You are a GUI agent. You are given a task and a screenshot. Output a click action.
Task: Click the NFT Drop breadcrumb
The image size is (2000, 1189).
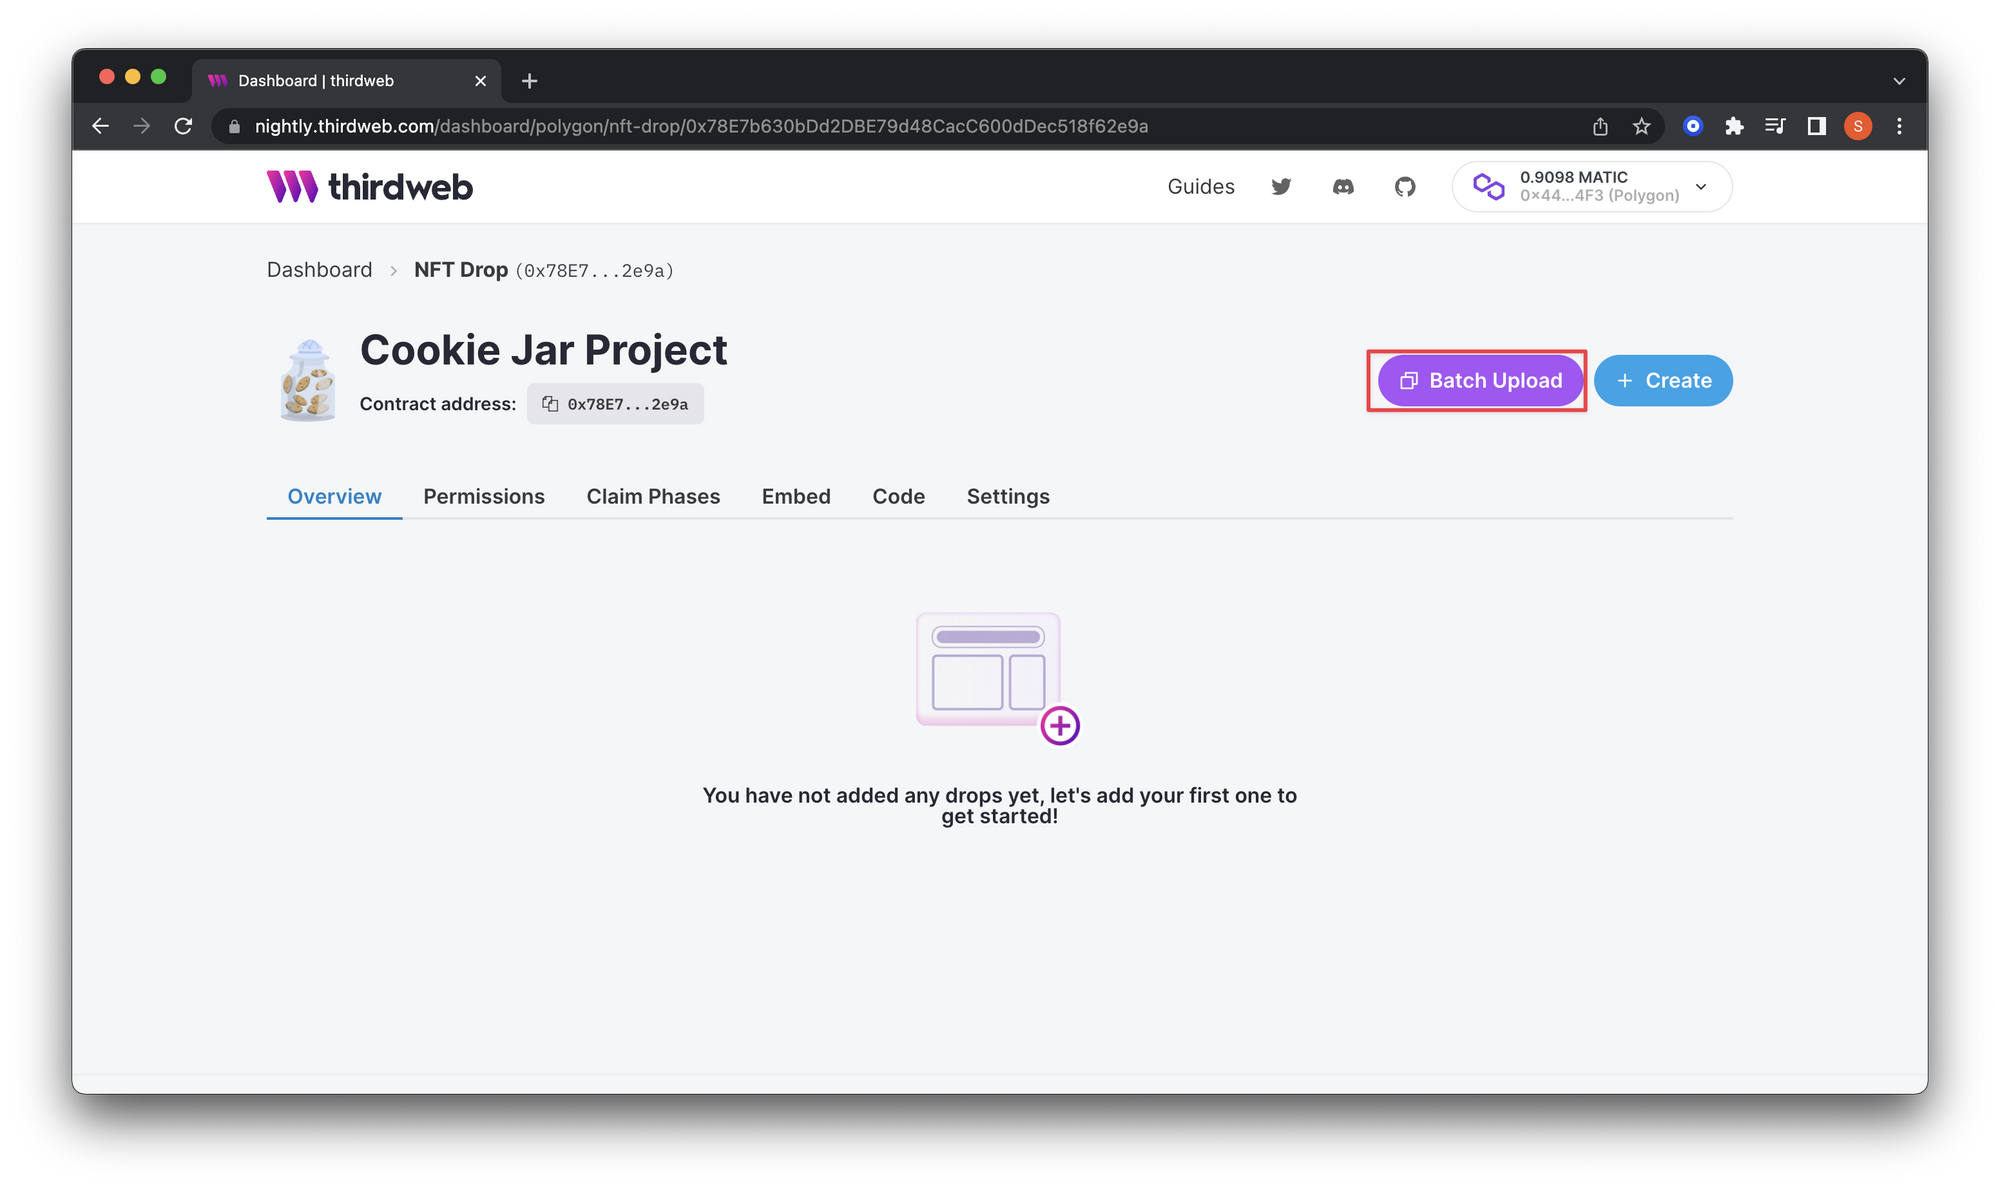(x=461, y=270)
